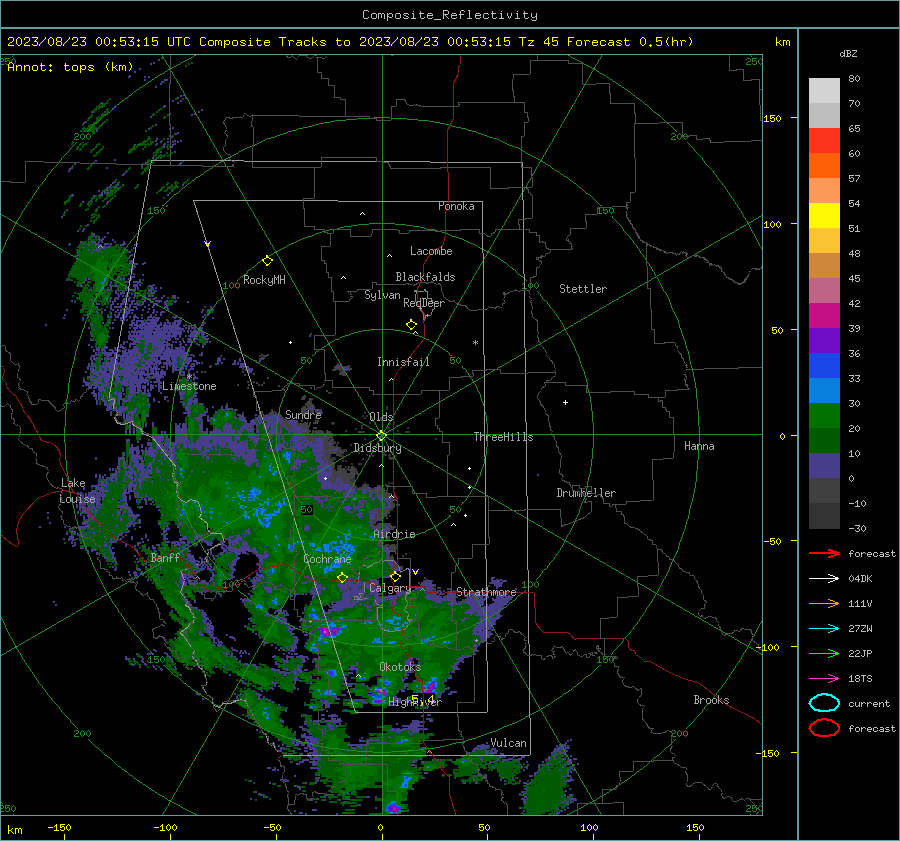Screen dimensions: 900x841
Task: Click the bright yellow swatch between 54 and 51
Action: [824, 216]
